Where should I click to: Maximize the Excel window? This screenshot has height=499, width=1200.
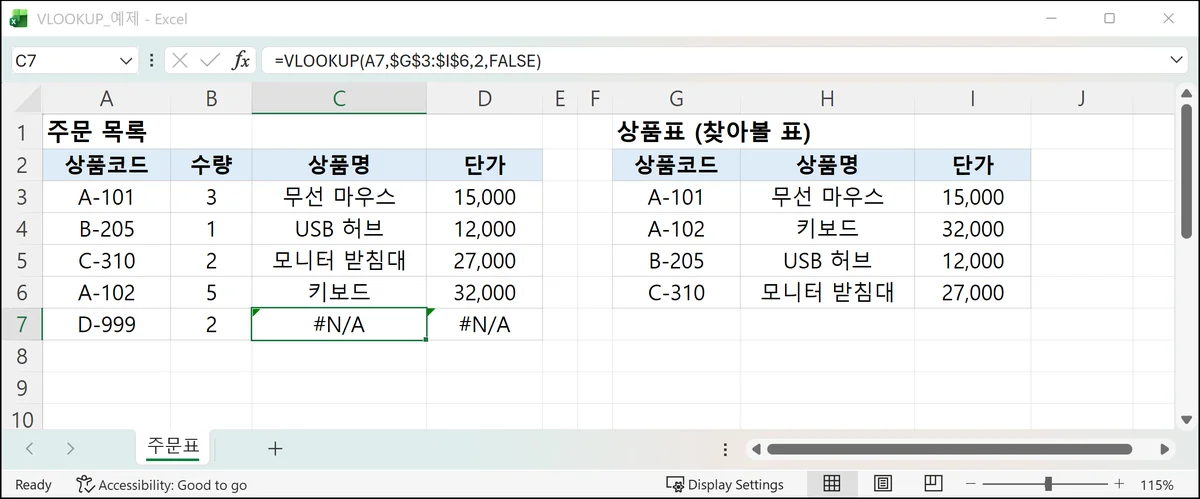click(x=1109, y=18)
